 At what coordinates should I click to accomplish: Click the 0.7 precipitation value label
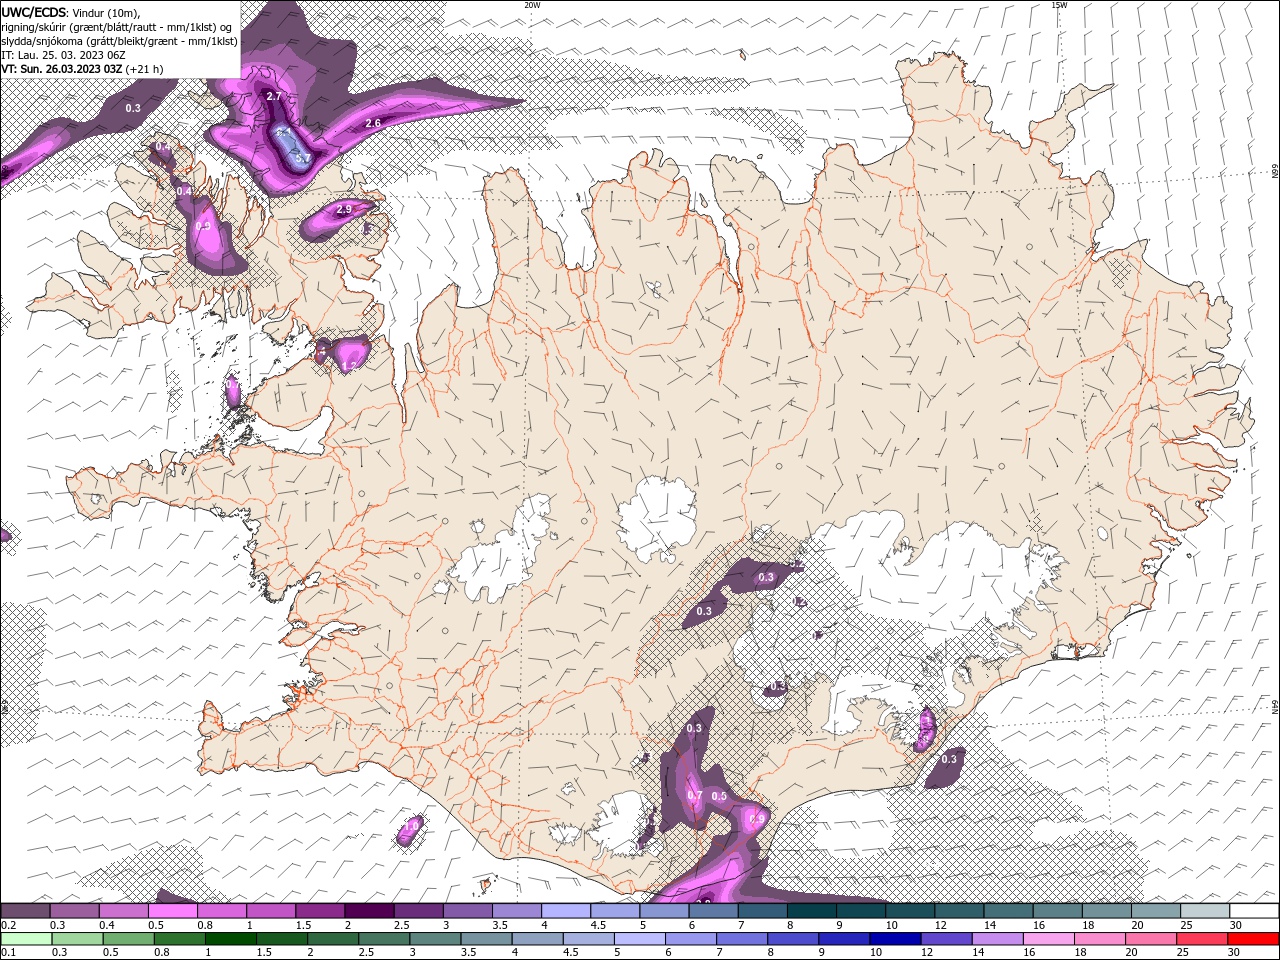[695, 796]
